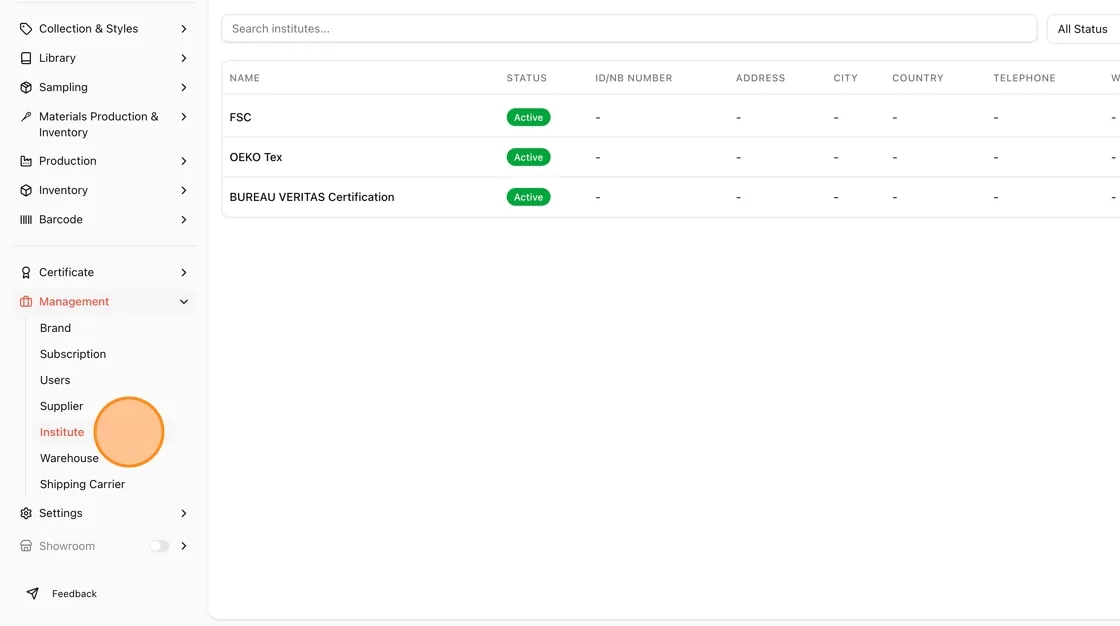Expand the Settings chevron
This screenshot has height=626, width=1120.
click(184, 513)
